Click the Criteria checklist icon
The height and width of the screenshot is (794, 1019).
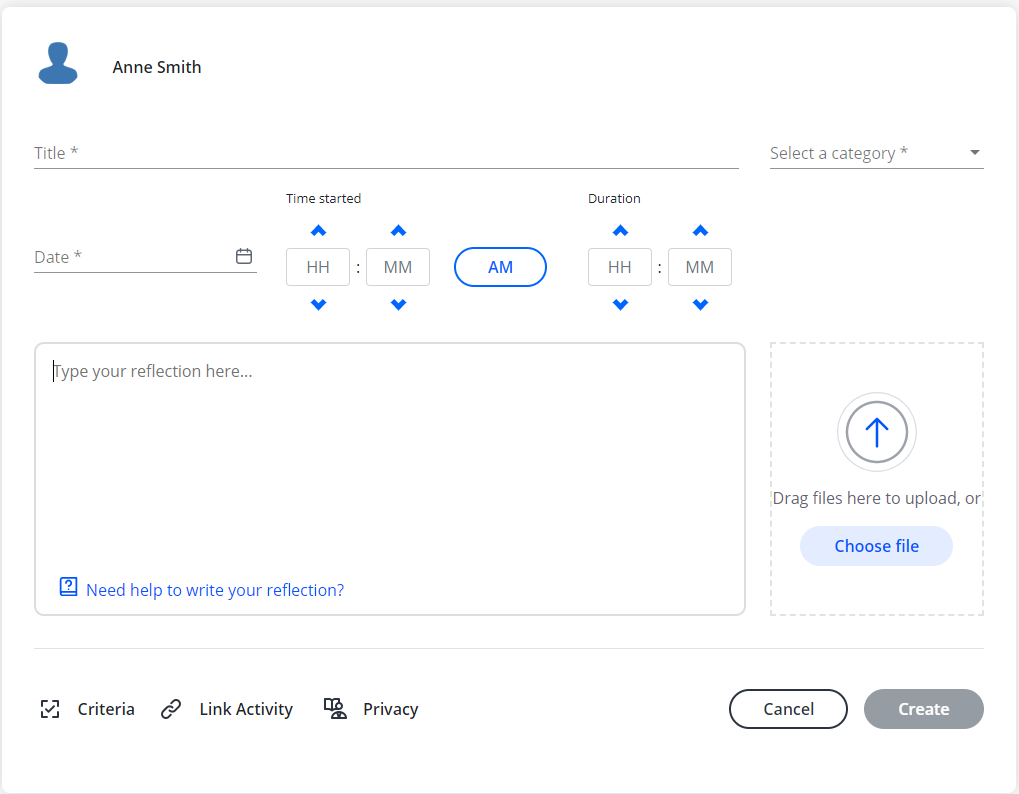(50, 709)
